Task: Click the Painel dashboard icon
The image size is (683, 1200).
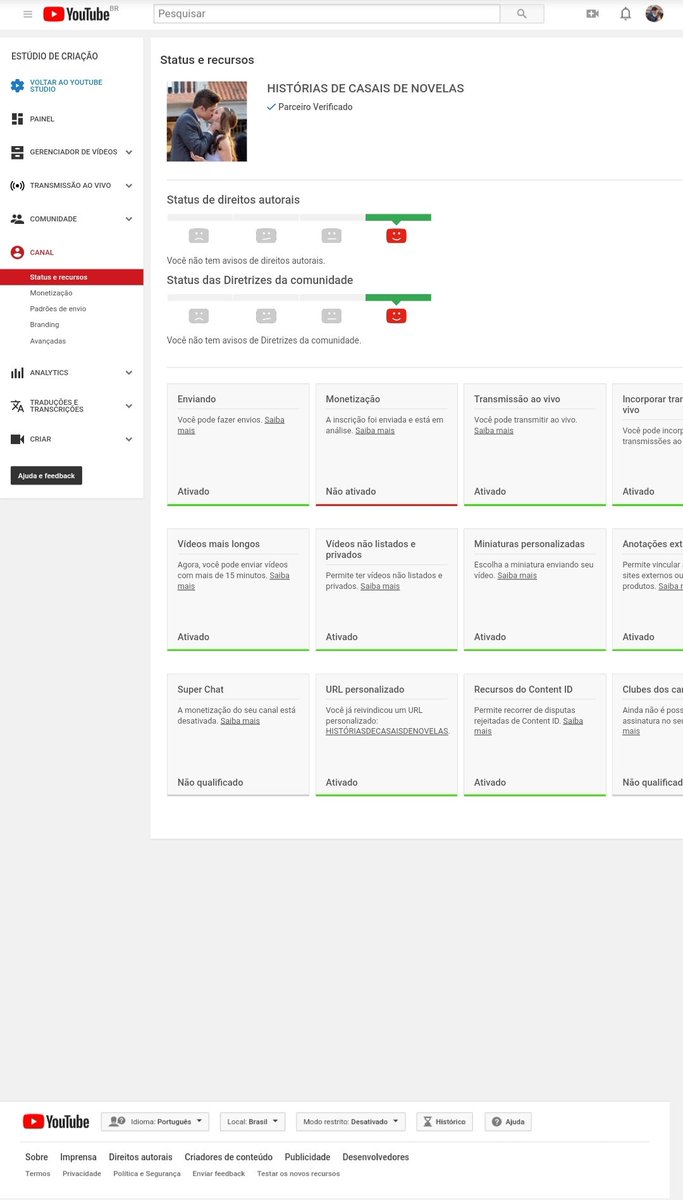Action: pos(17,119)
